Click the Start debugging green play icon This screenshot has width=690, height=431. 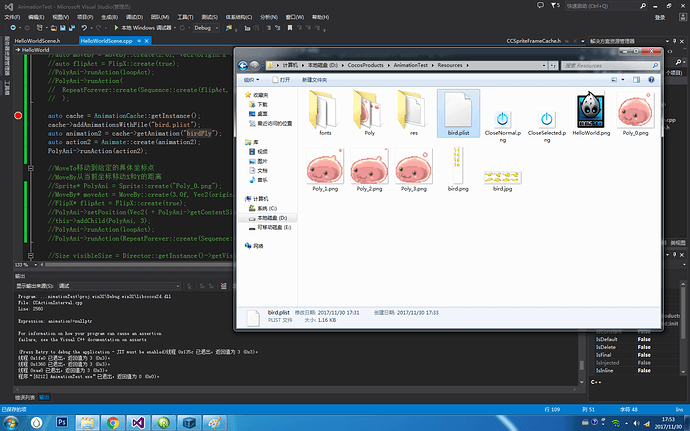click(x=116, y=27)
